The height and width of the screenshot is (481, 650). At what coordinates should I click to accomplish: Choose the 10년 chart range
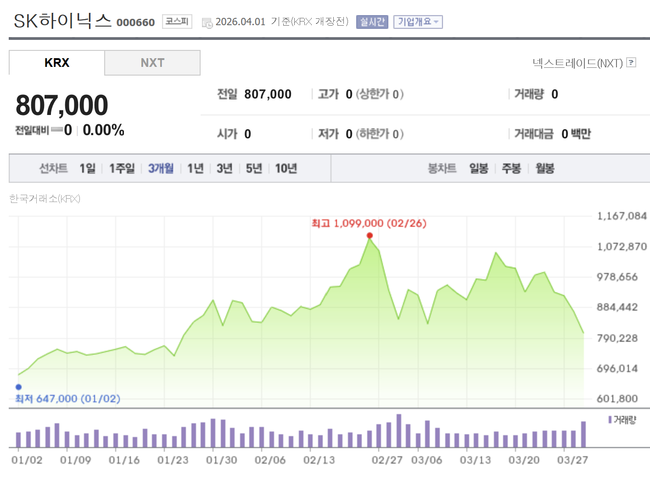click(x=285, y=168)
